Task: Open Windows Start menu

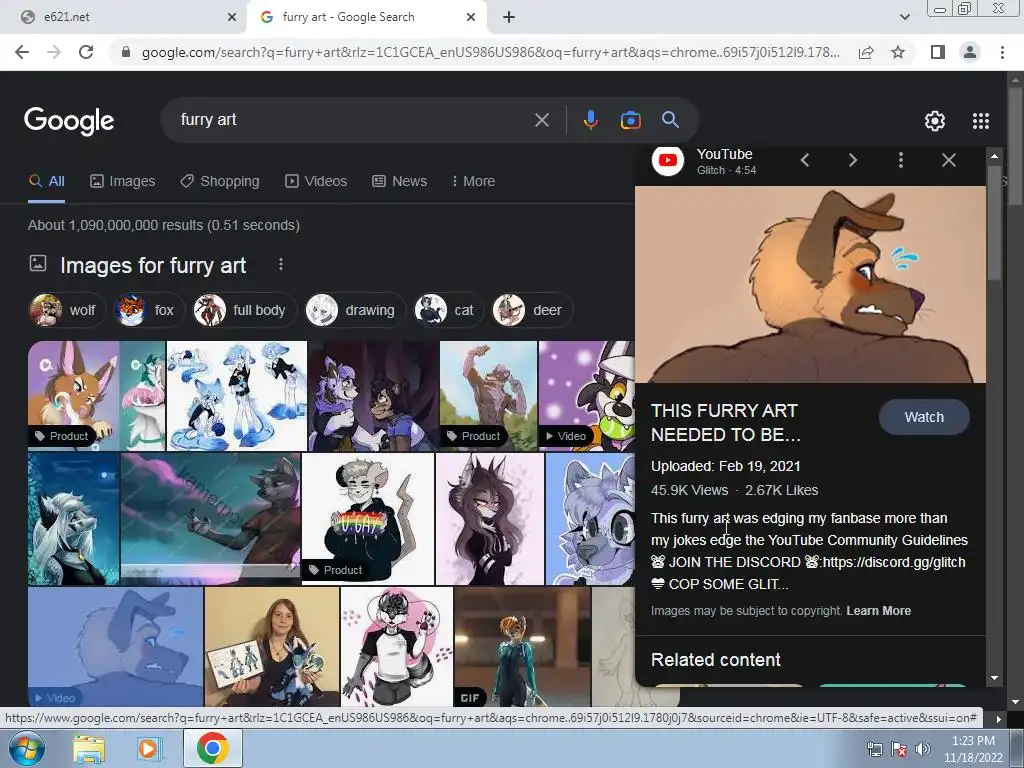Action: coord(27,748)
